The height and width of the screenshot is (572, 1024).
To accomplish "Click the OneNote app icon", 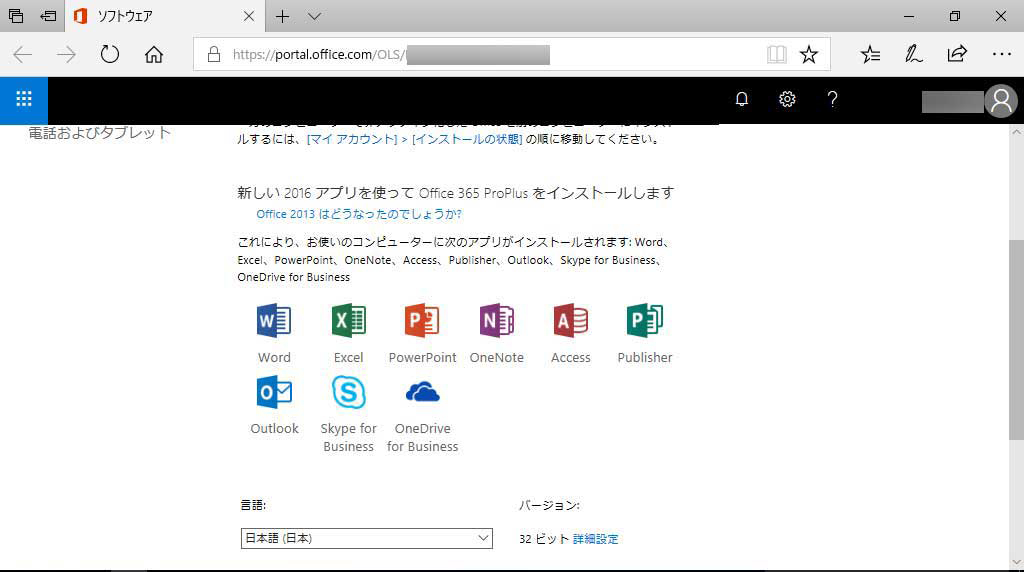I will point(496,321).
